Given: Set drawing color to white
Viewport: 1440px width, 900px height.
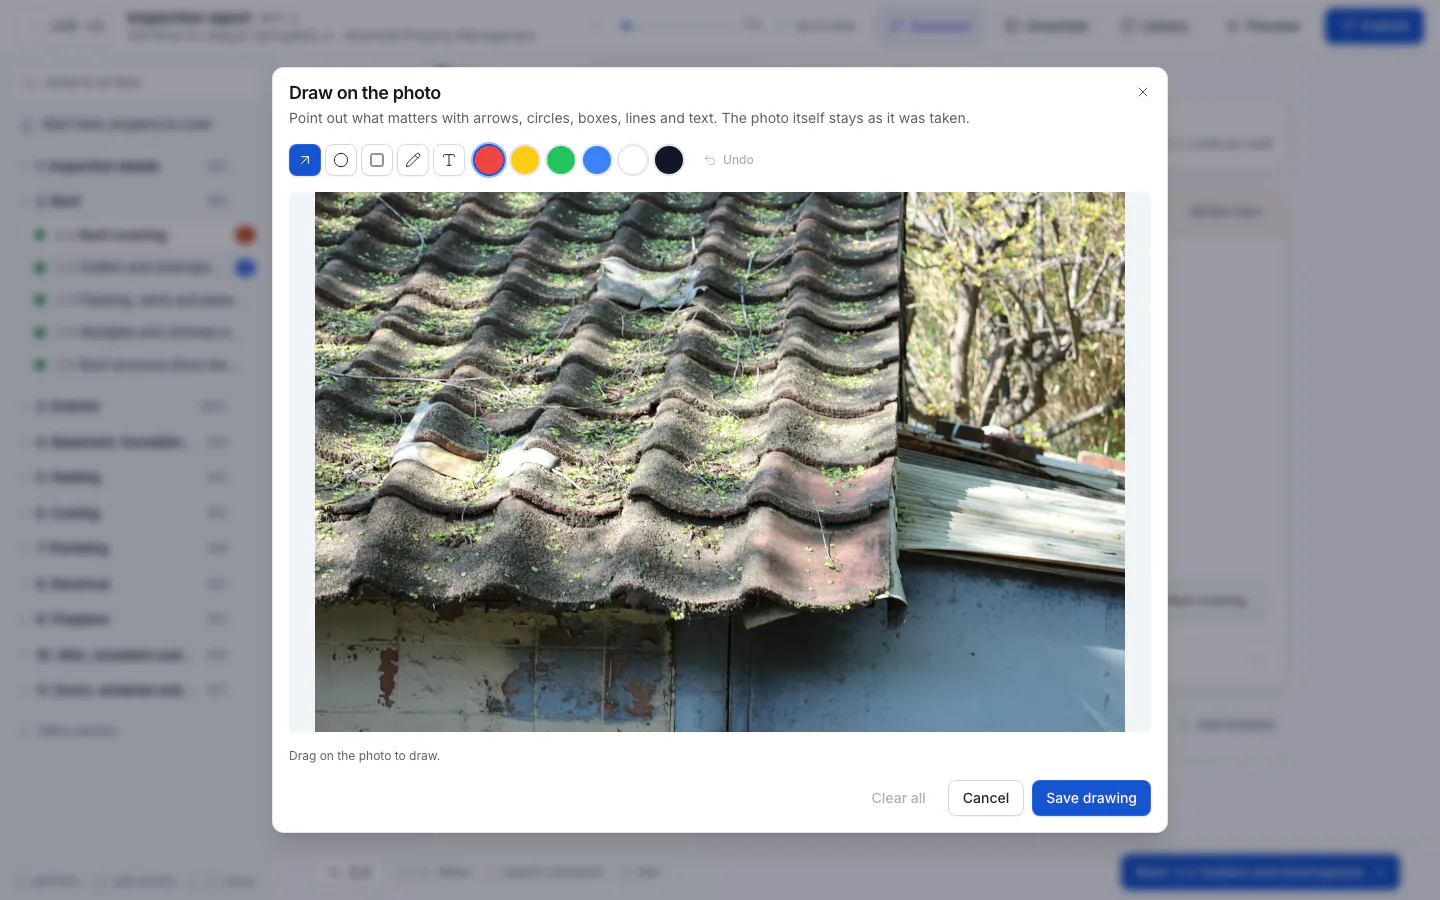Looking at the screenshot, I should [633, 160].
